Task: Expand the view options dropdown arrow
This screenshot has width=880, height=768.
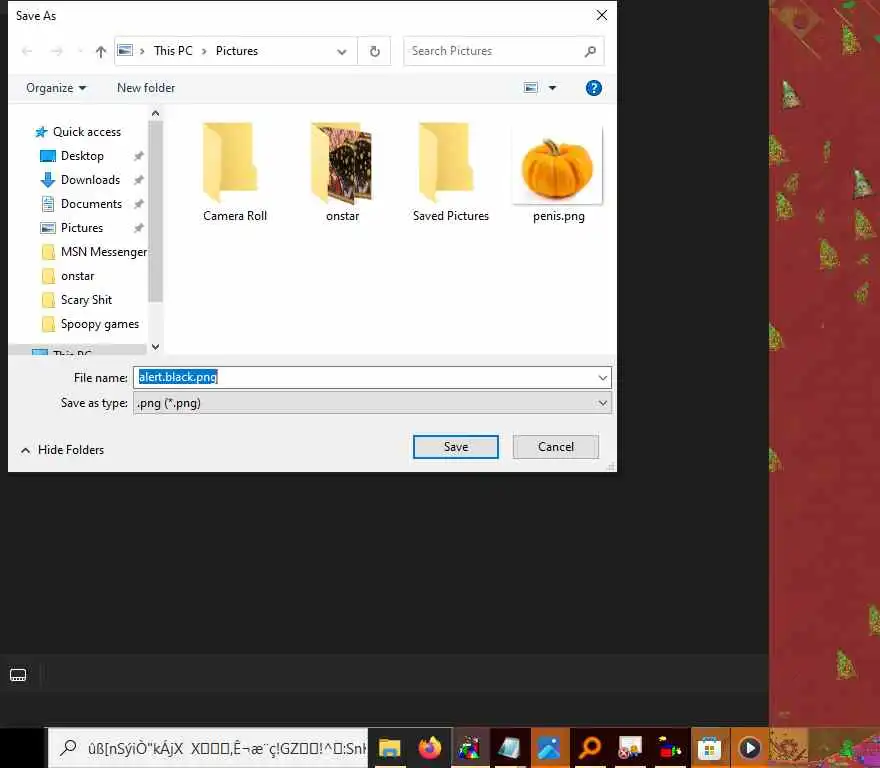Action: (552, 88)
